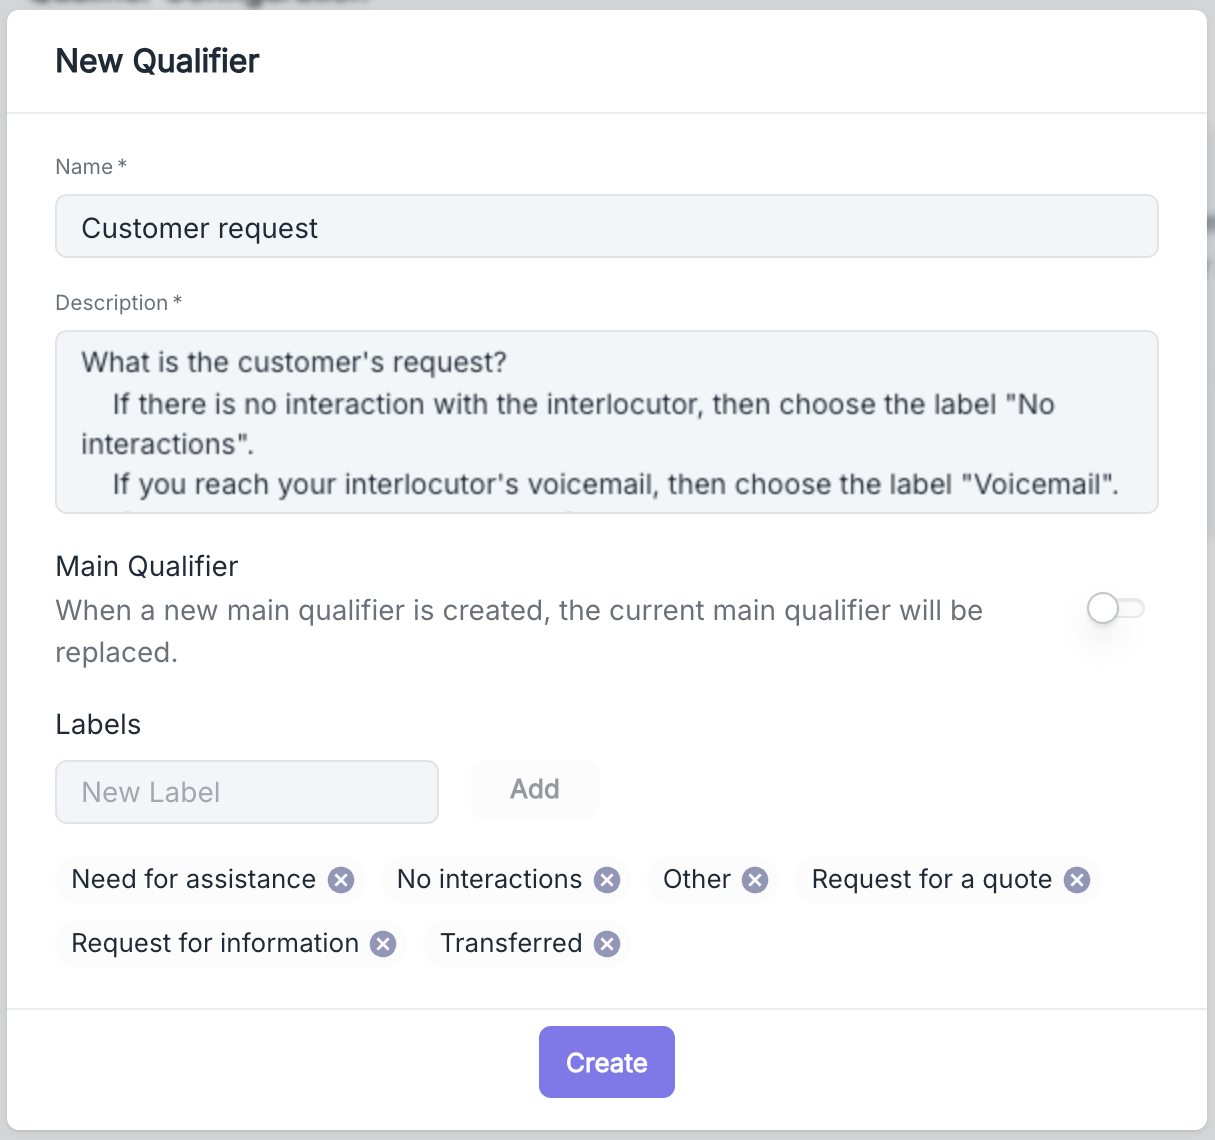Delete the "Transferred" label chip

coord(607,944)
